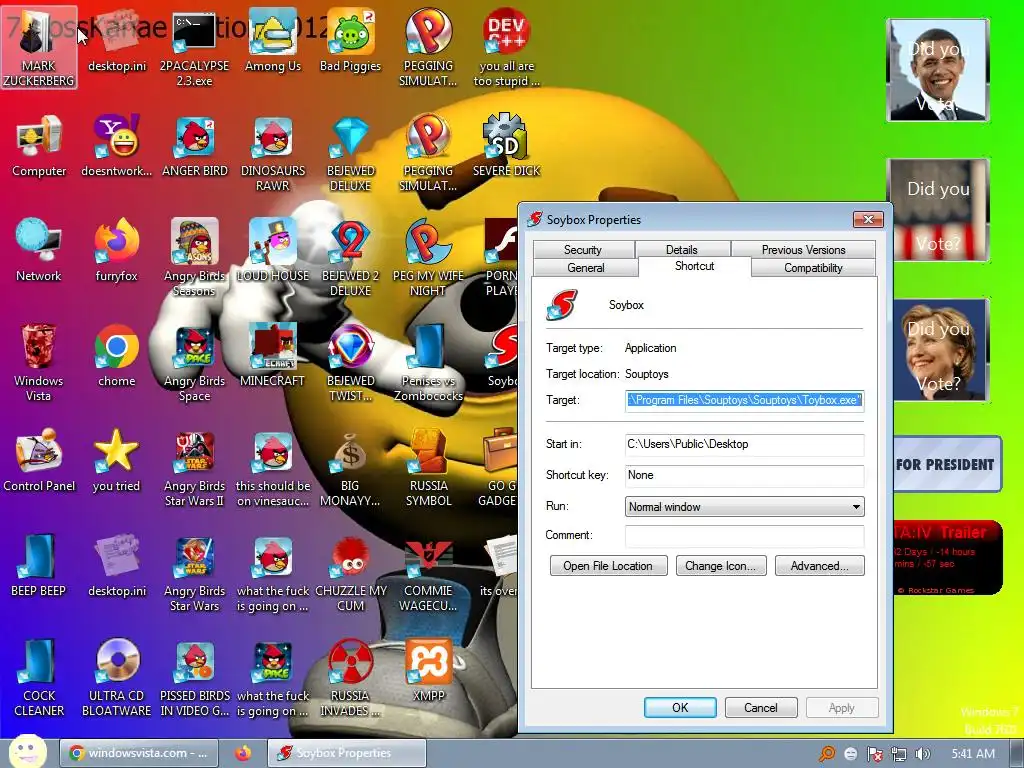This screenshot has width=1024, height=768.
Task: Select the 2PACALYPSE 2.3.exe desktop icon
Action: (x=194, y=47)
